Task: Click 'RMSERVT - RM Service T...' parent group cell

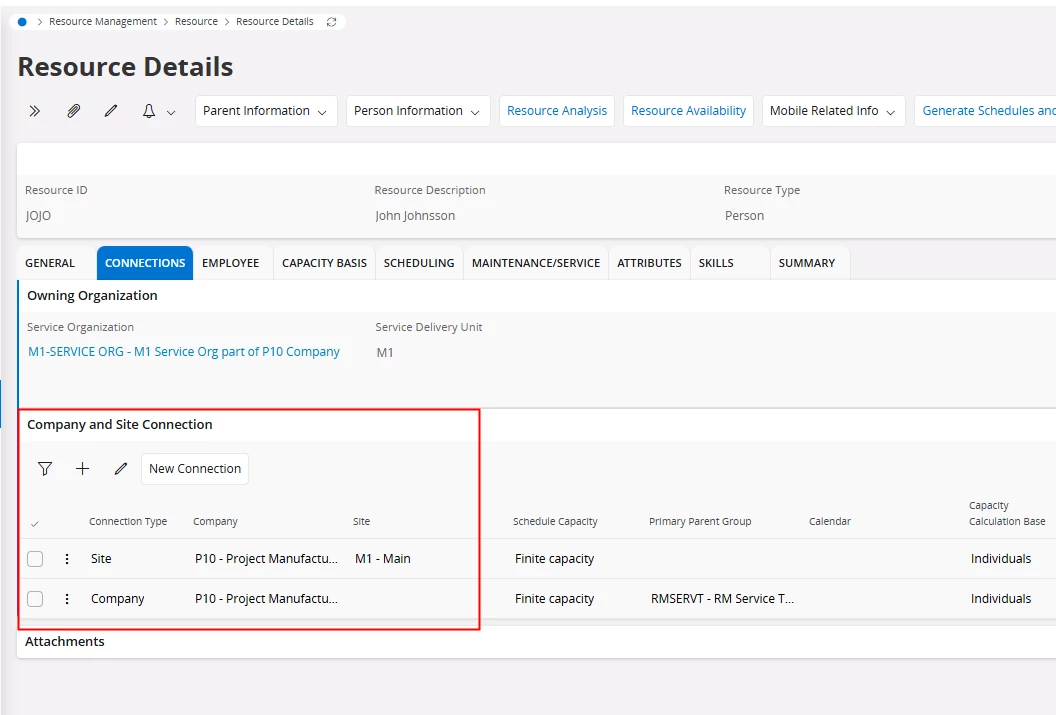Action: tap(722, 599)
